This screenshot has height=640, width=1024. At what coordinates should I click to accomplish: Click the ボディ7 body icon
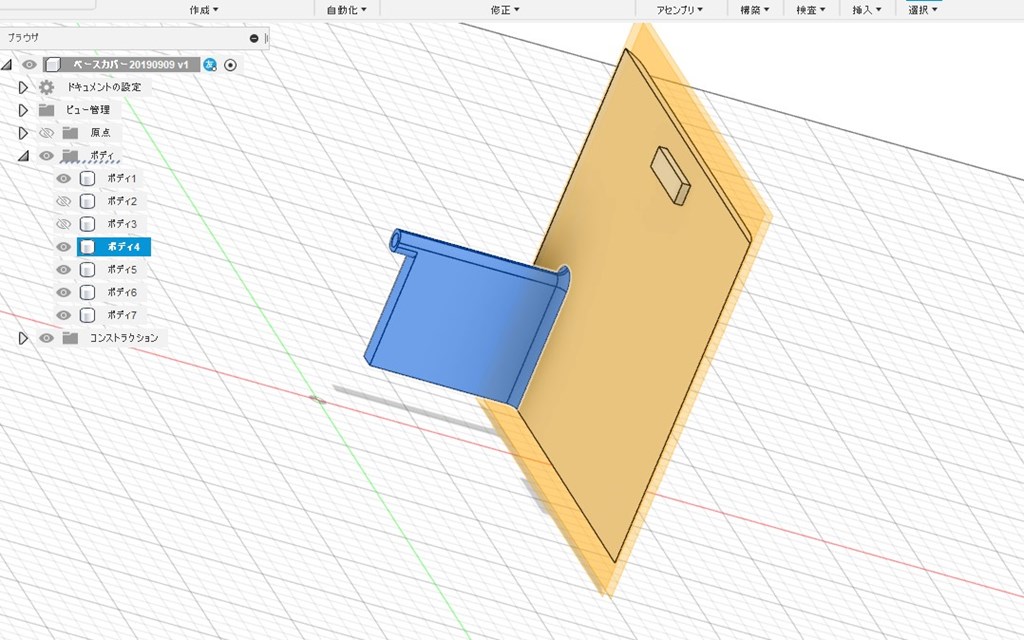87,315
